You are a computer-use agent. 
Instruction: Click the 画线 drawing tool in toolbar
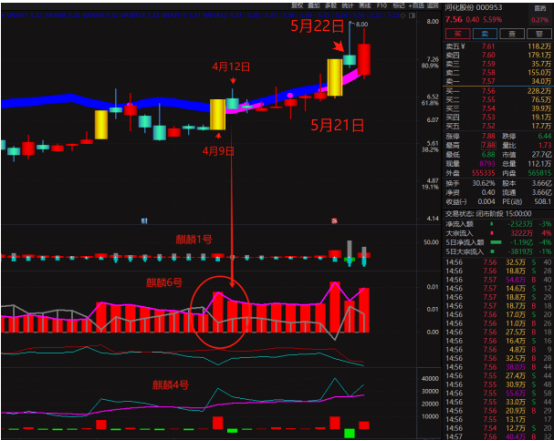coord(365,6)
